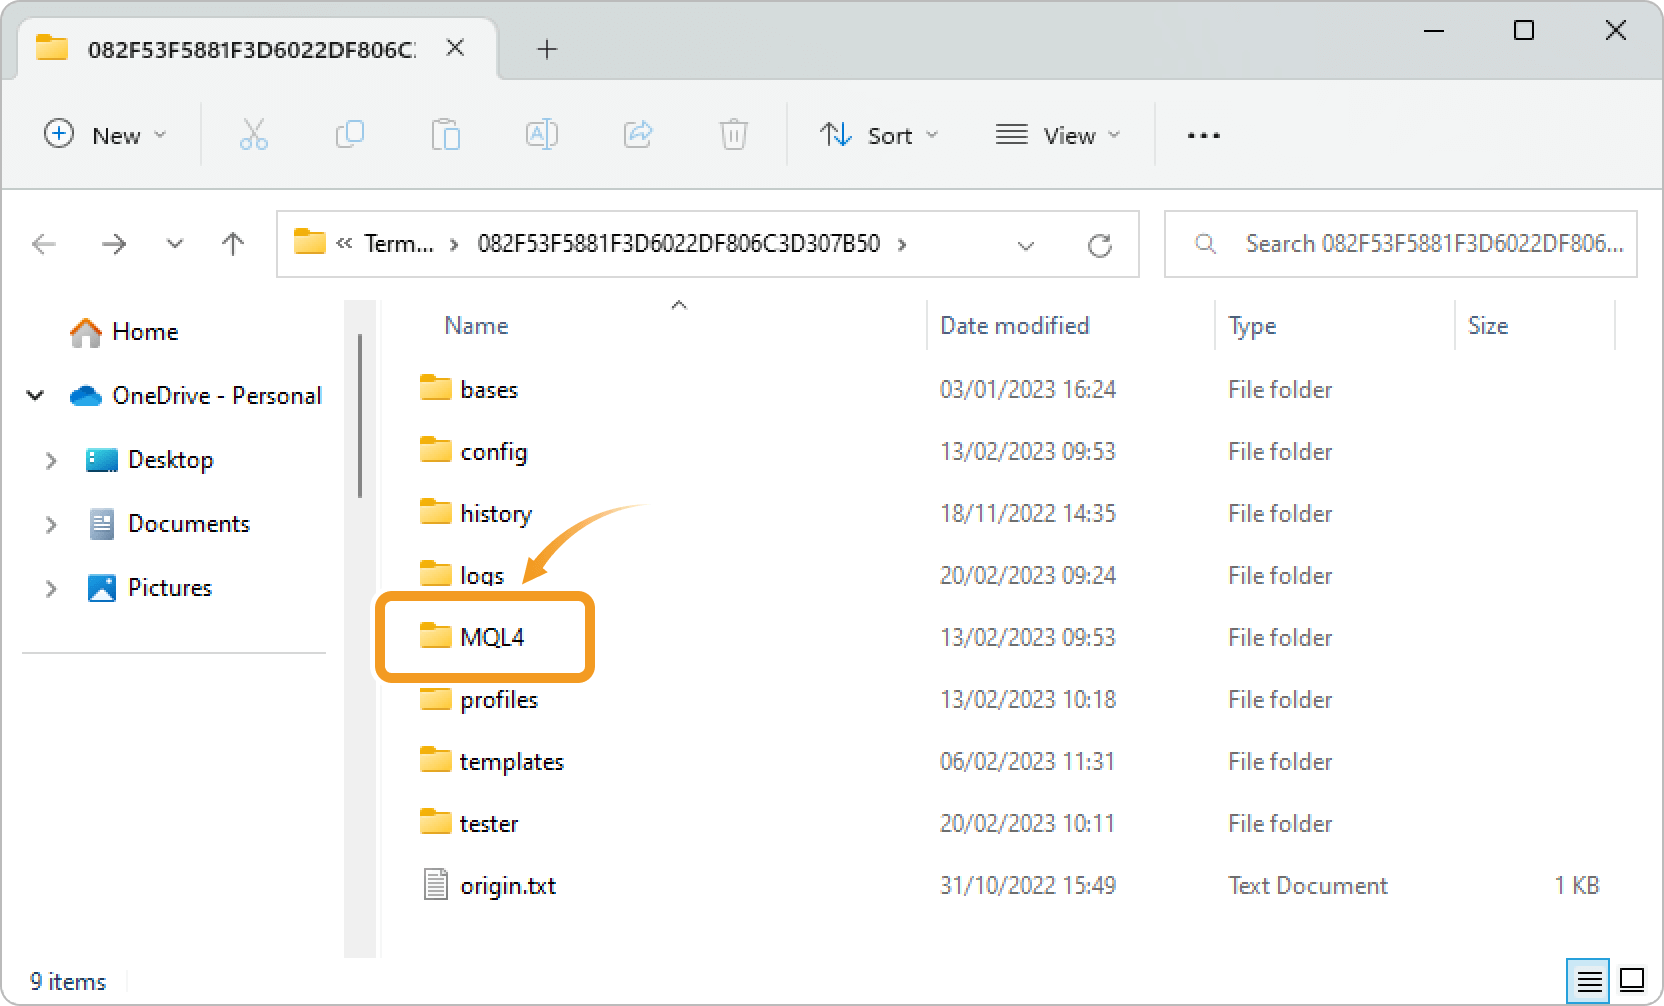Screen dimensions: 1664x1006
Task: Open the New item menu
Action: tap(105, 135)
